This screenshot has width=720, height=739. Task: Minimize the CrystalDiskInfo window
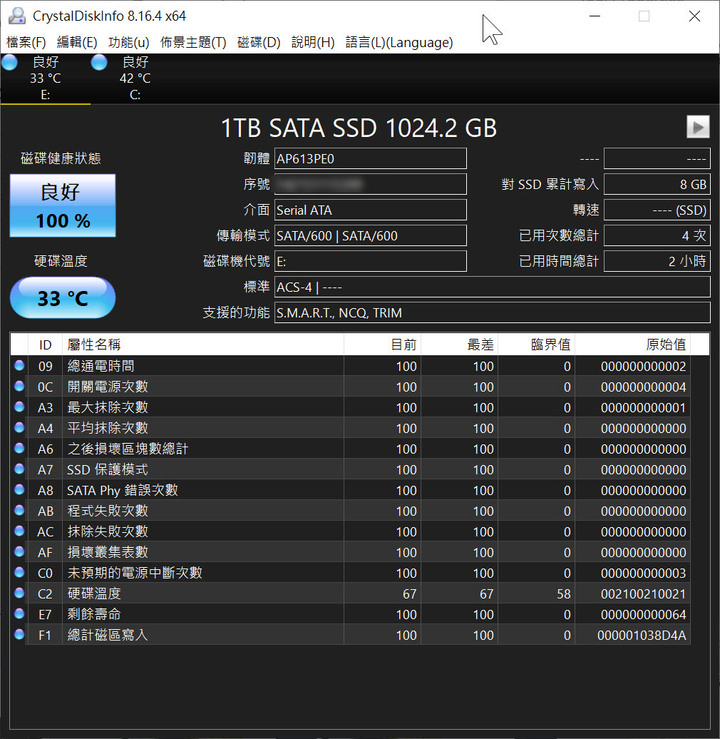point(595,16)
